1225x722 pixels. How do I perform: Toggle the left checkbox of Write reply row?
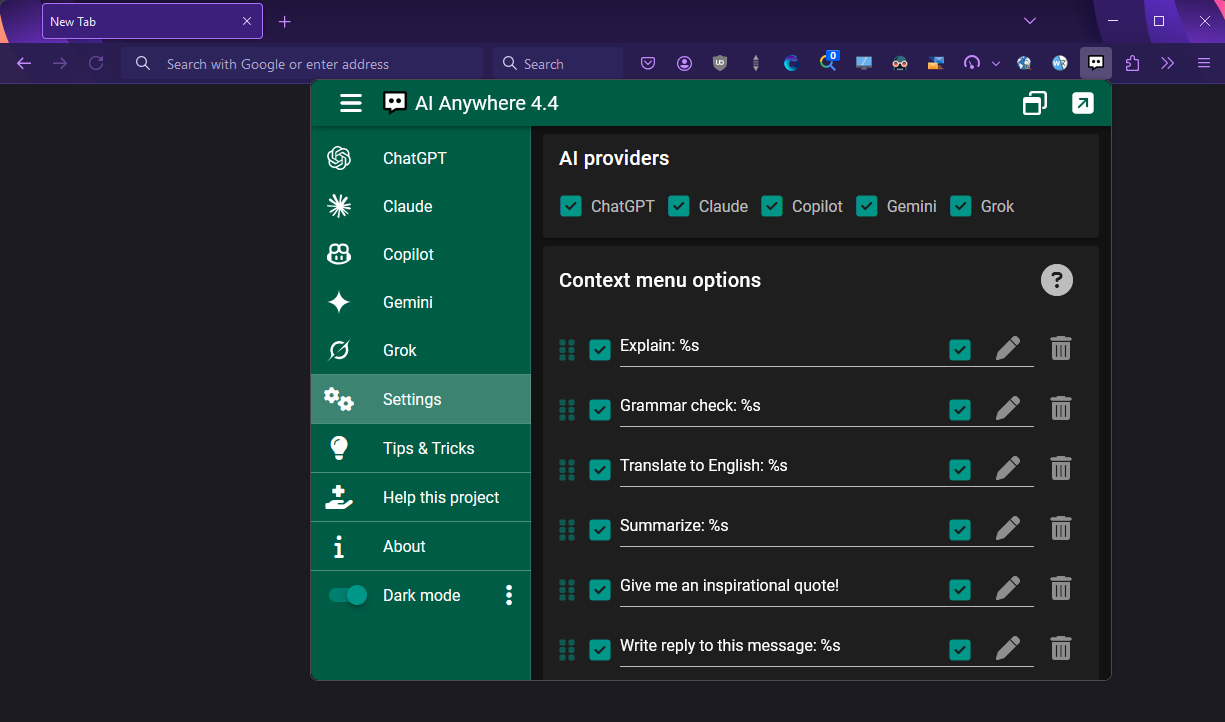pos(600,650)
